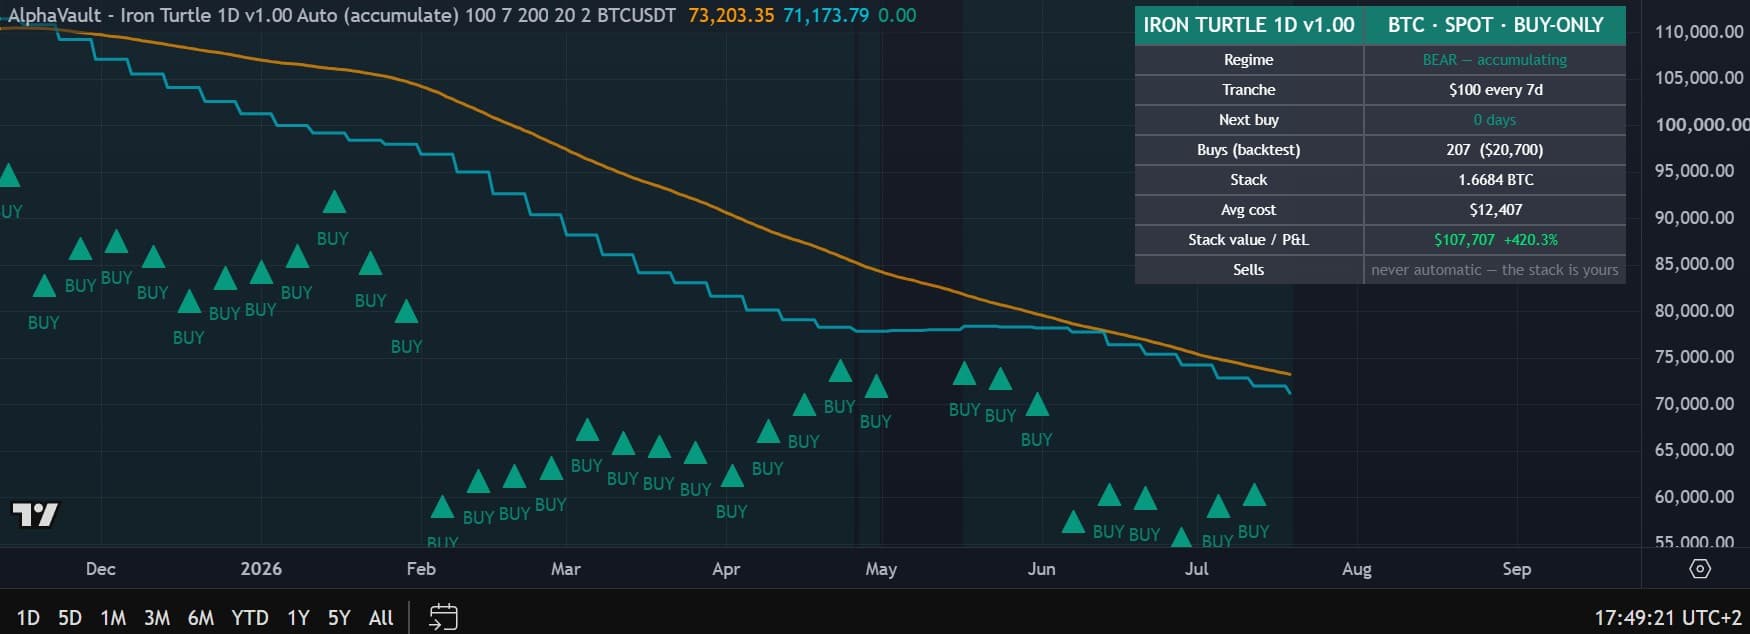
Task: Click the $12,407 average cost value
Action: [x=1495, y=210]
